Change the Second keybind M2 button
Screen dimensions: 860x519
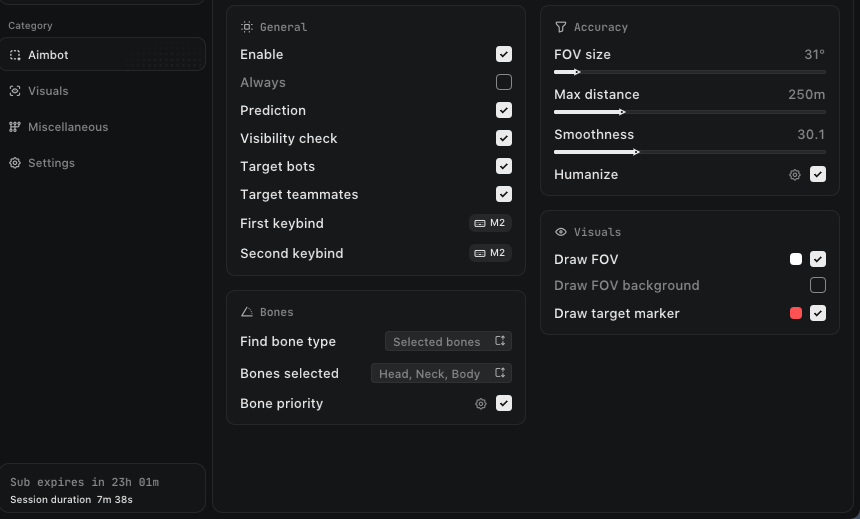(x=490, y=253)
